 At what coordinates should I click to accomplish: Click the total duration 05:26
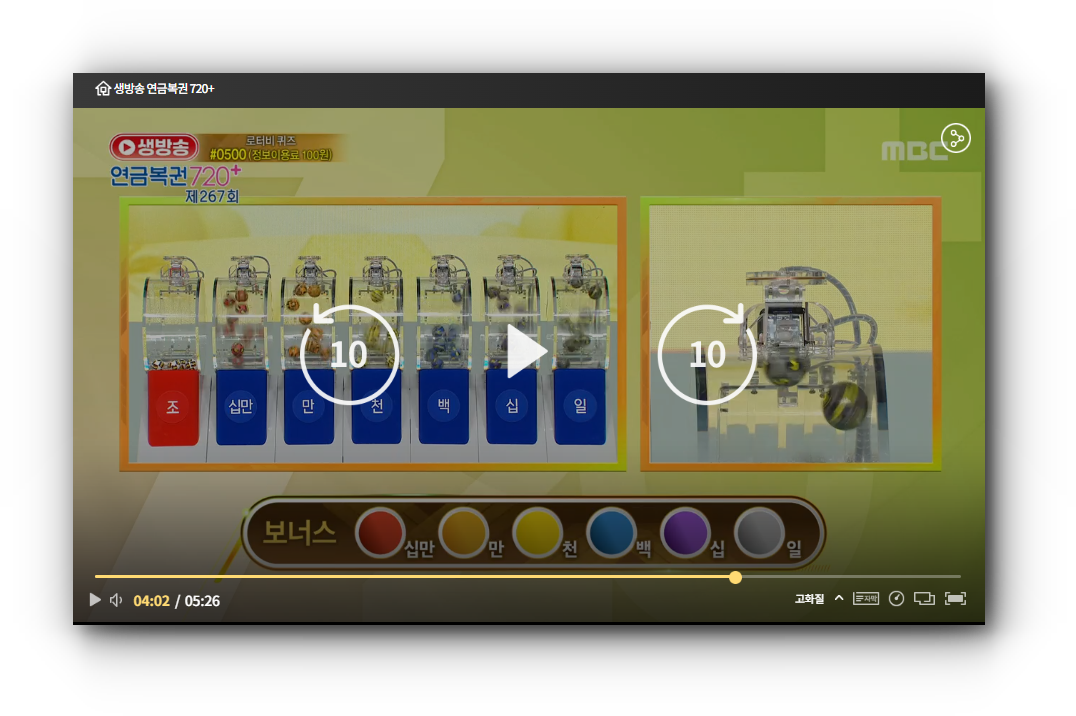pos(202,601)
